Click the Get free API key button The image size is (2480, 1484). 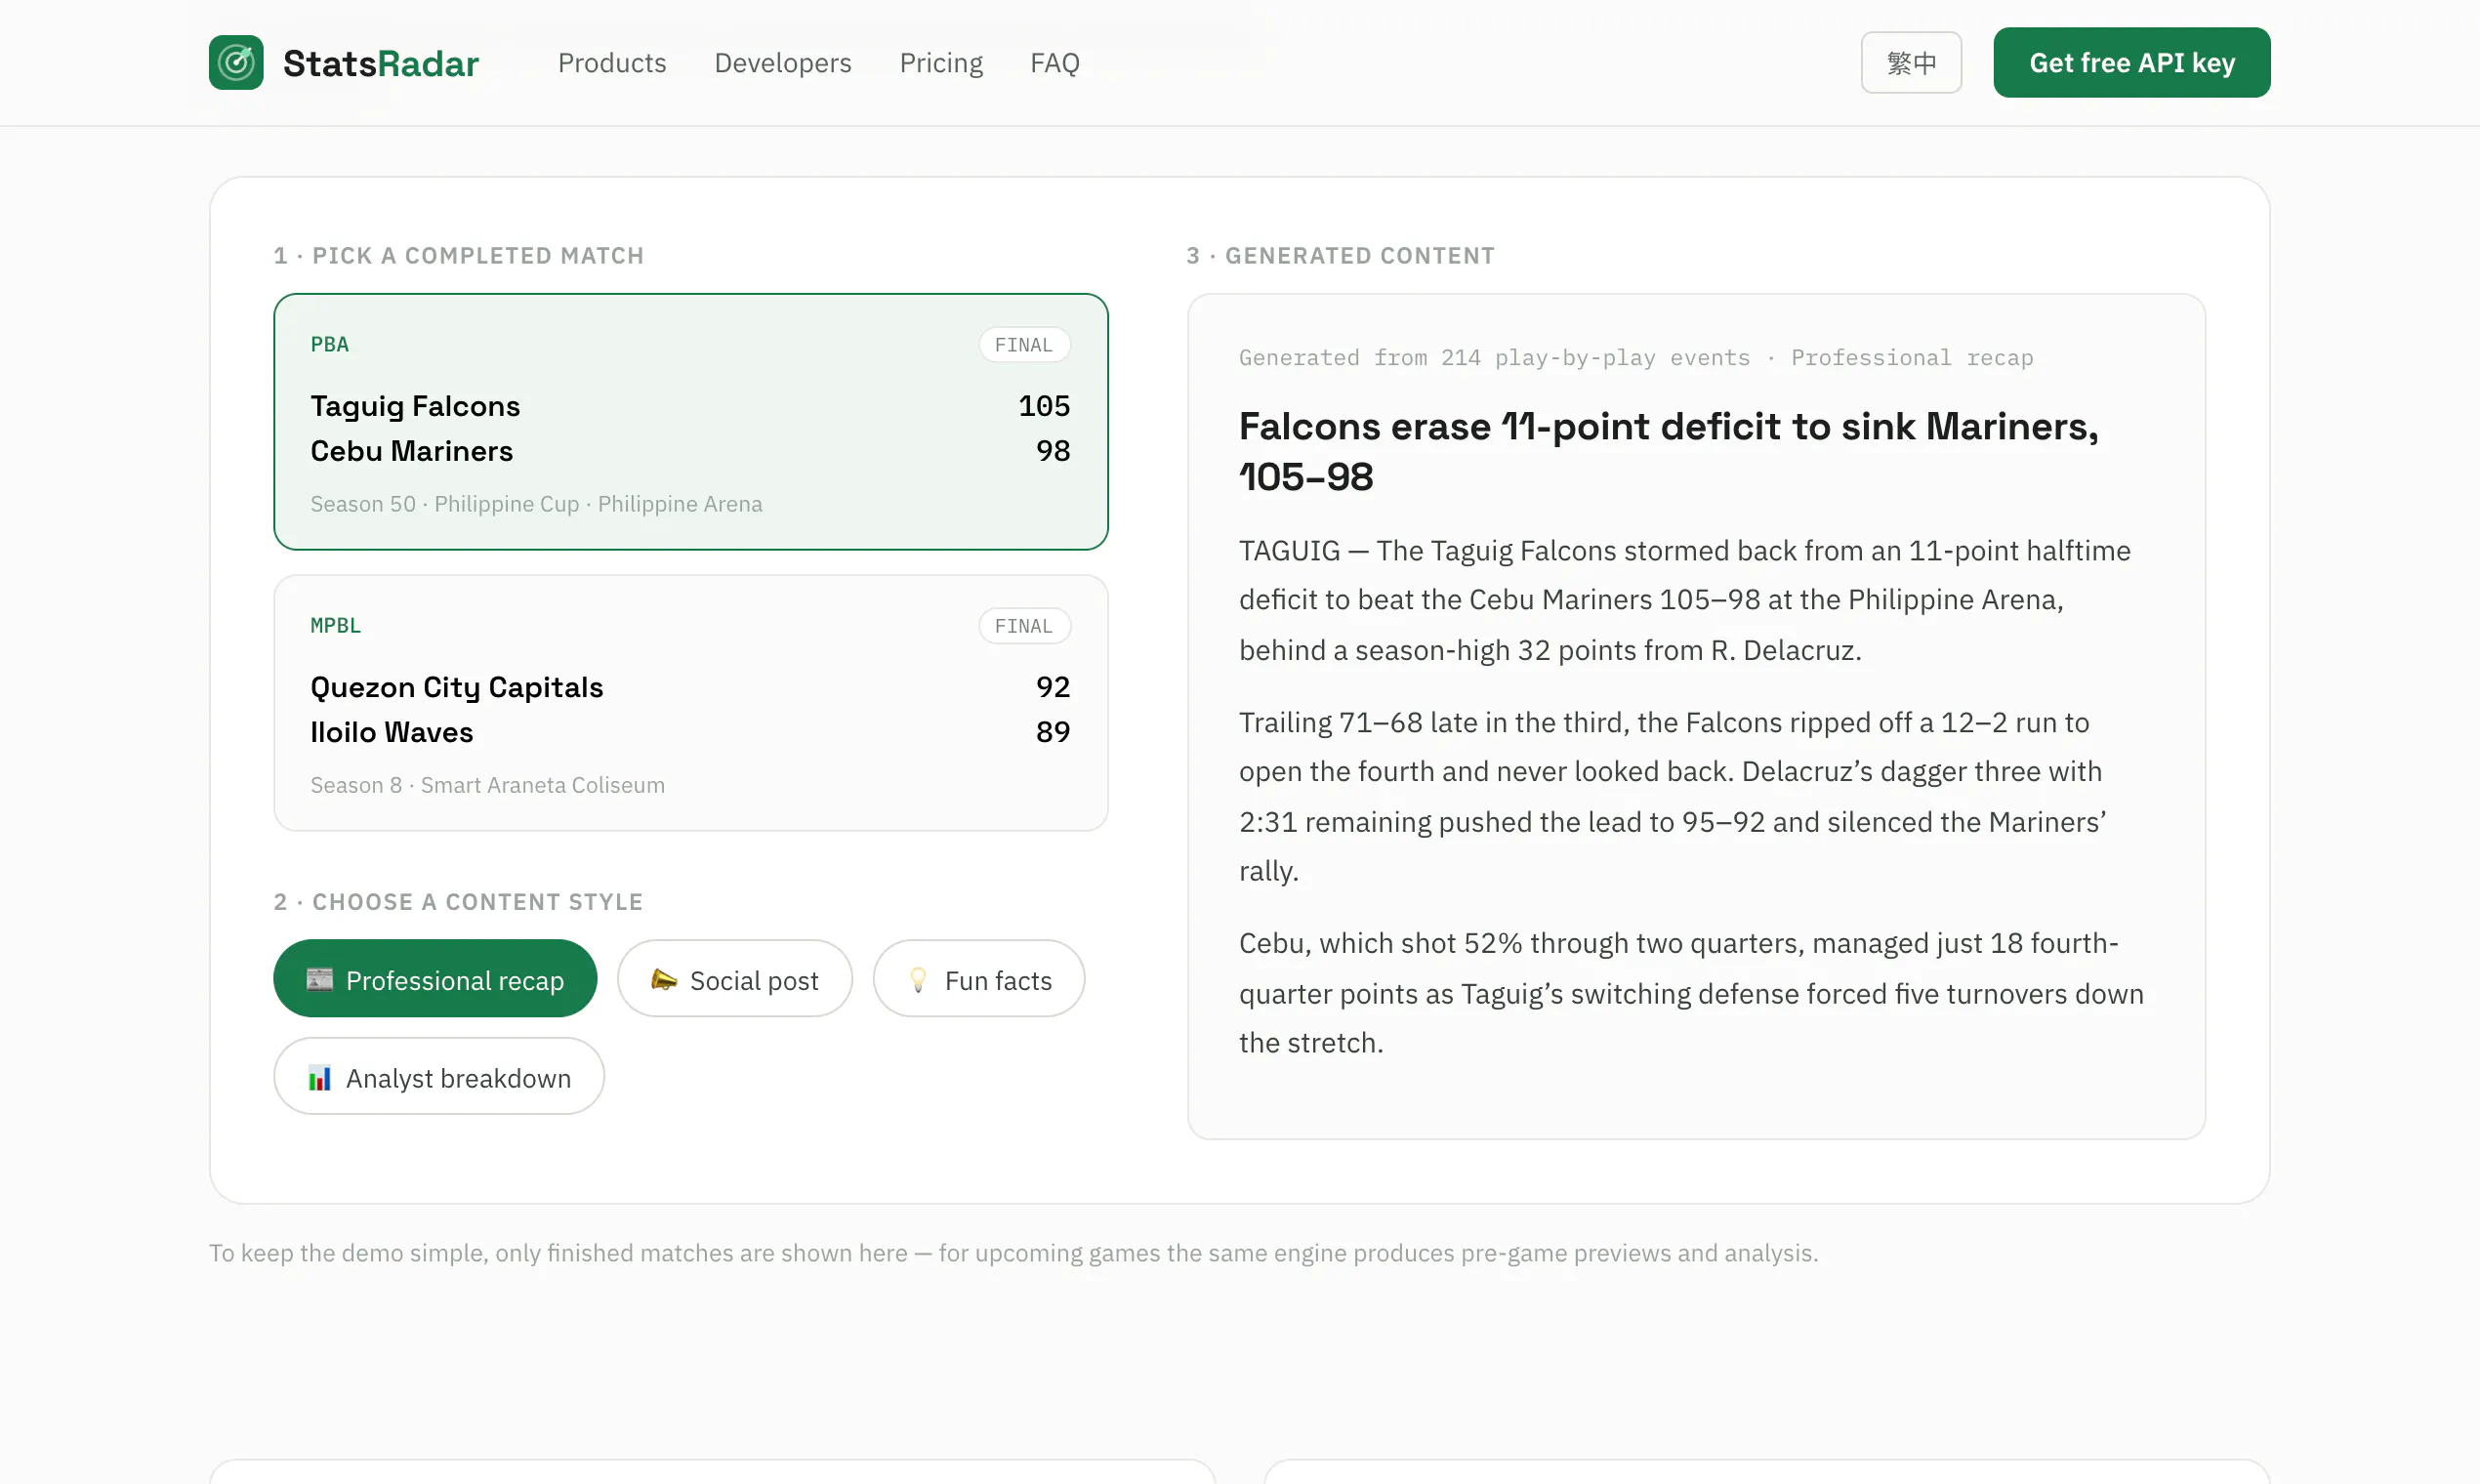click(2132, 62)
